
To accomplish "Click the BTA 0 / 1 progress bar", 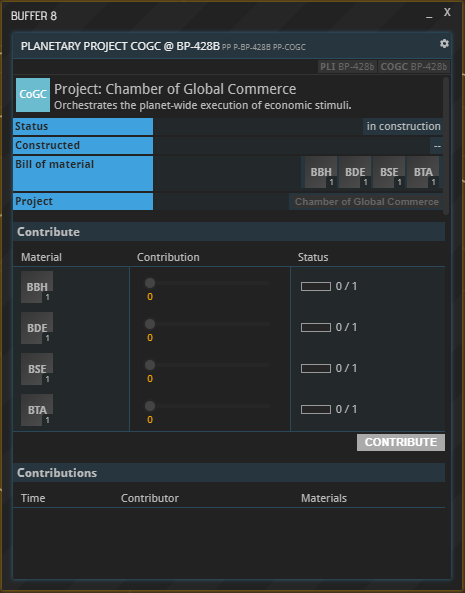I will (x=316, y=410).
